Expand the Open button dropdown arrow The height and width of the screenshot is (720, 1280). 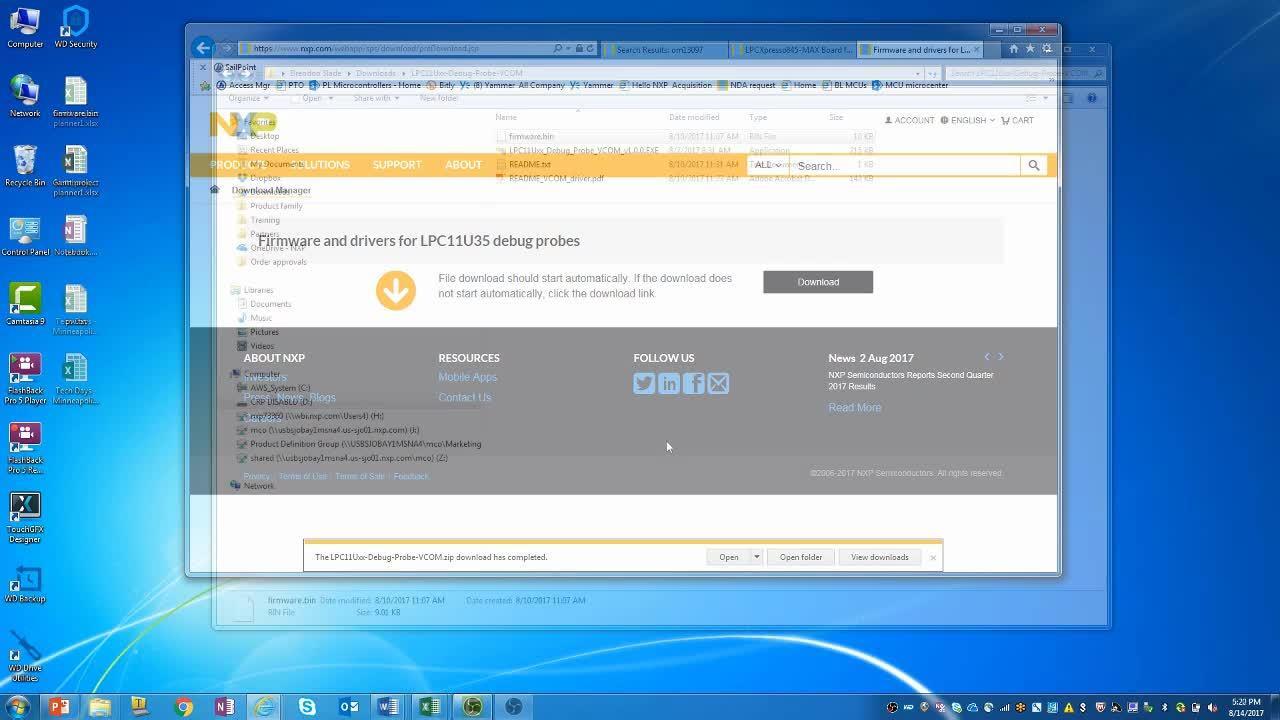757,557
